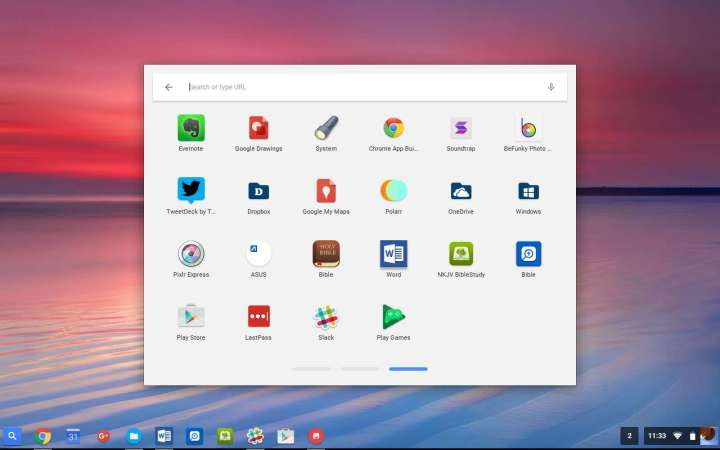The image size is (720, 450).
Task: Open the Files app in the shelf
Action: (134, 436)
